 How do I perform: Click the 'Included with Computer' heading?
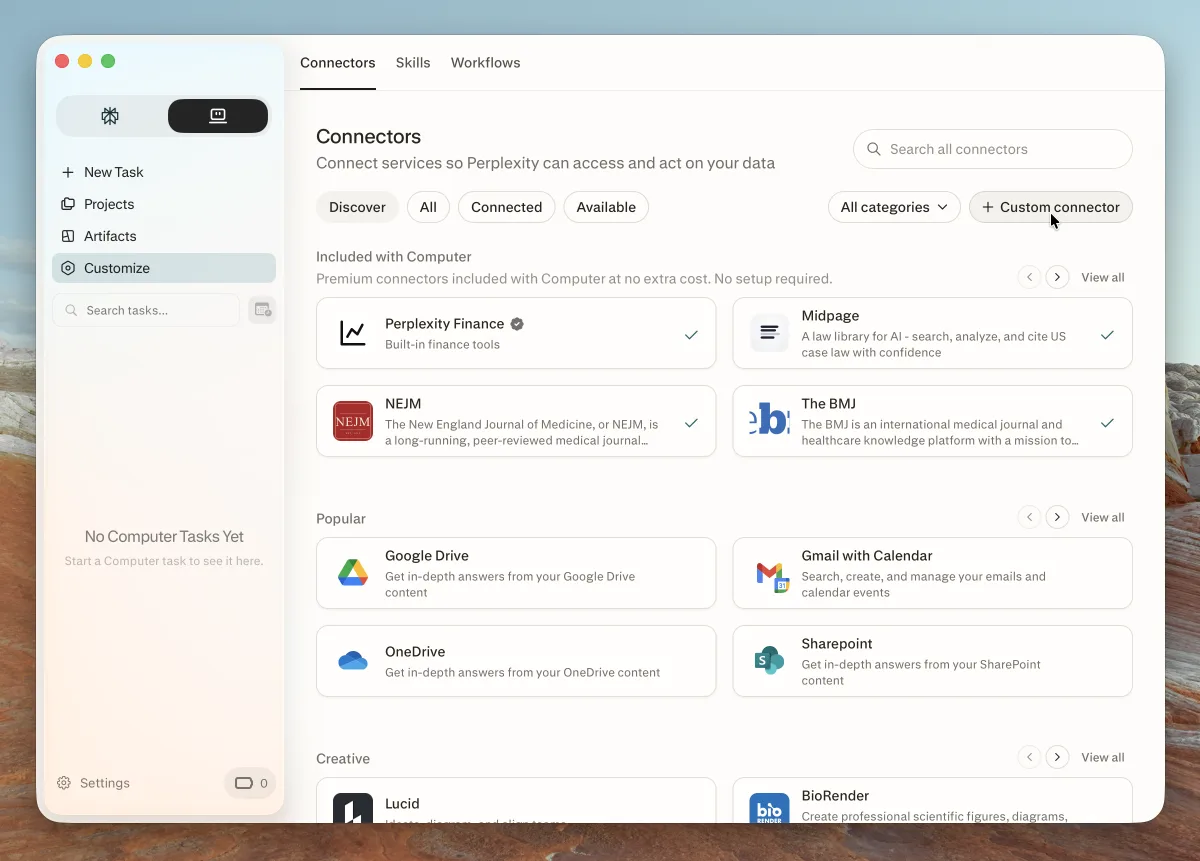394,257
